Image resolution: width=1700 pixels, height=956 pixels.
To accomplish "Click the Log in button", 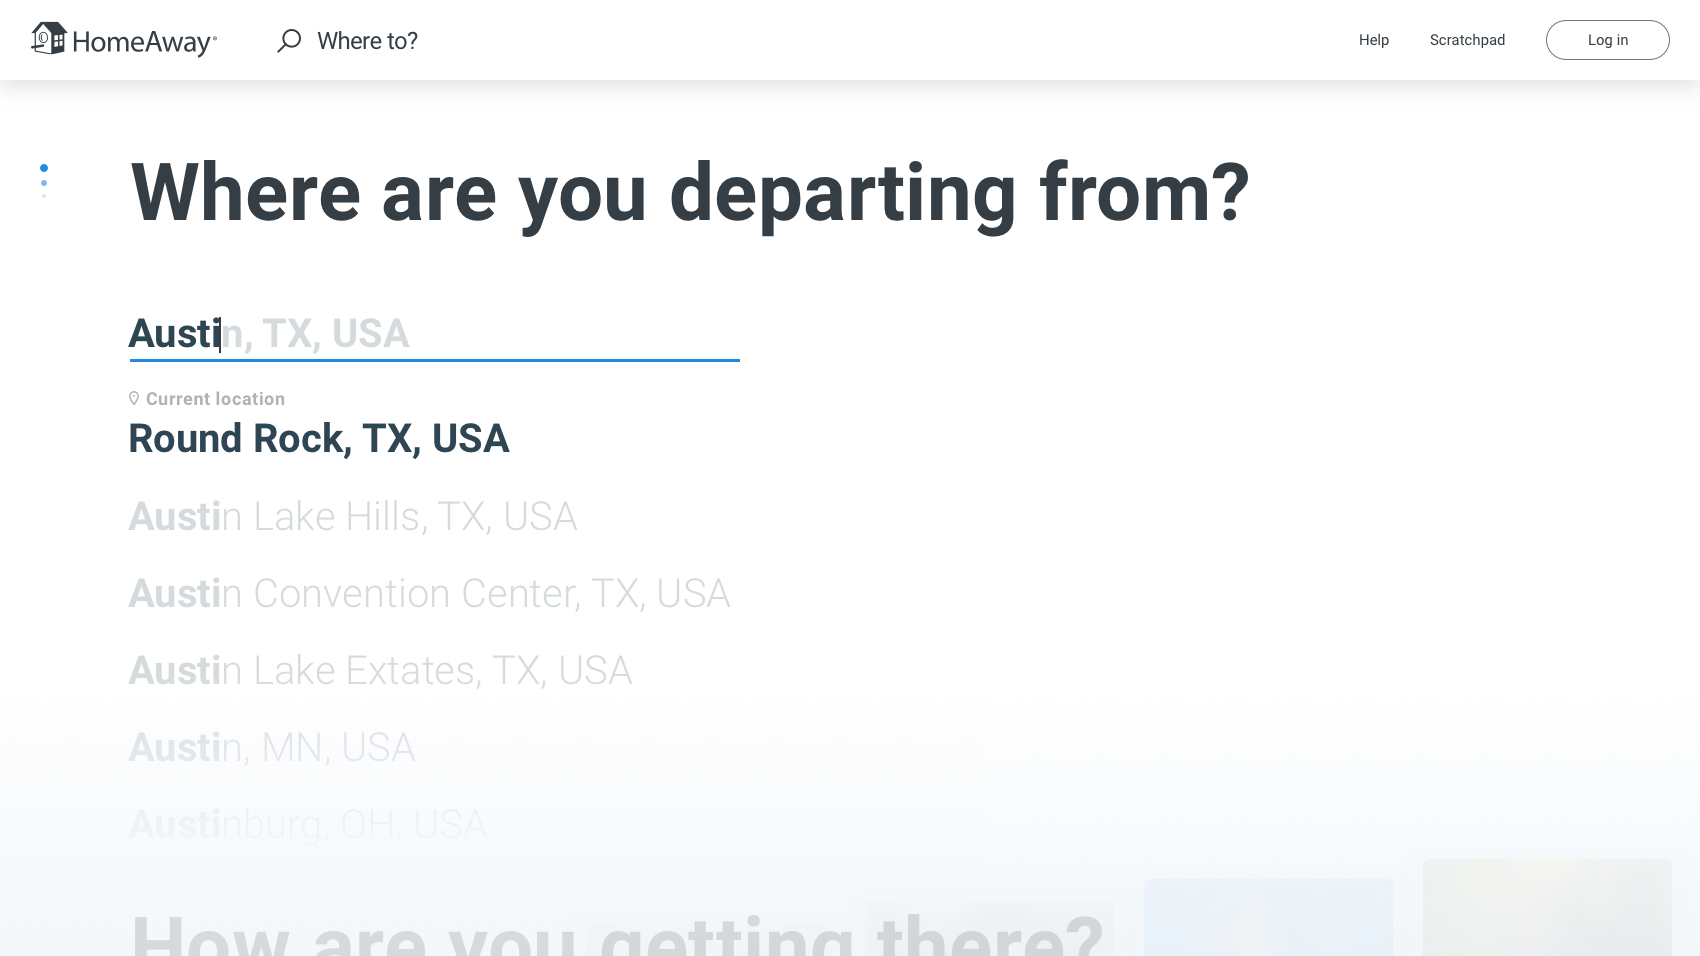I will coord(1608,40).
